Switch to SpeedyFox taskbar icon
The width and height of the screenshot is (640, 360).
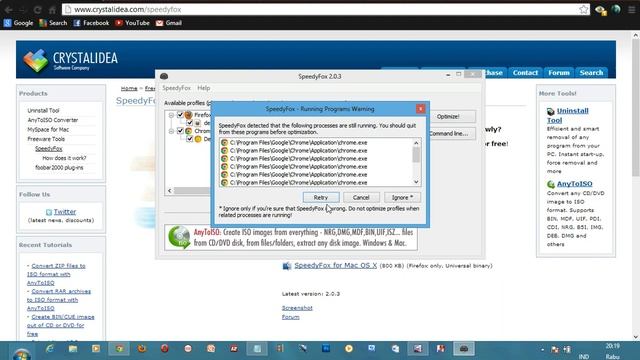(x=464, y=349)
